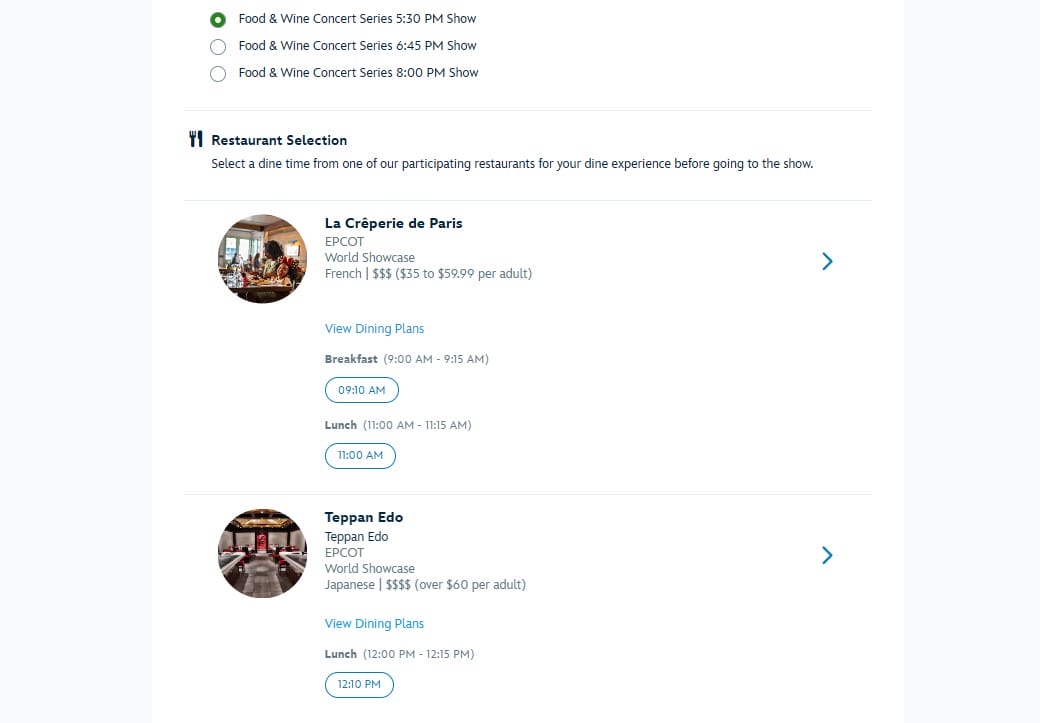The height and width of the screenshot is (723, 1040).
Task: Click the Restaurant Selection heading
Action: point(279,140)
